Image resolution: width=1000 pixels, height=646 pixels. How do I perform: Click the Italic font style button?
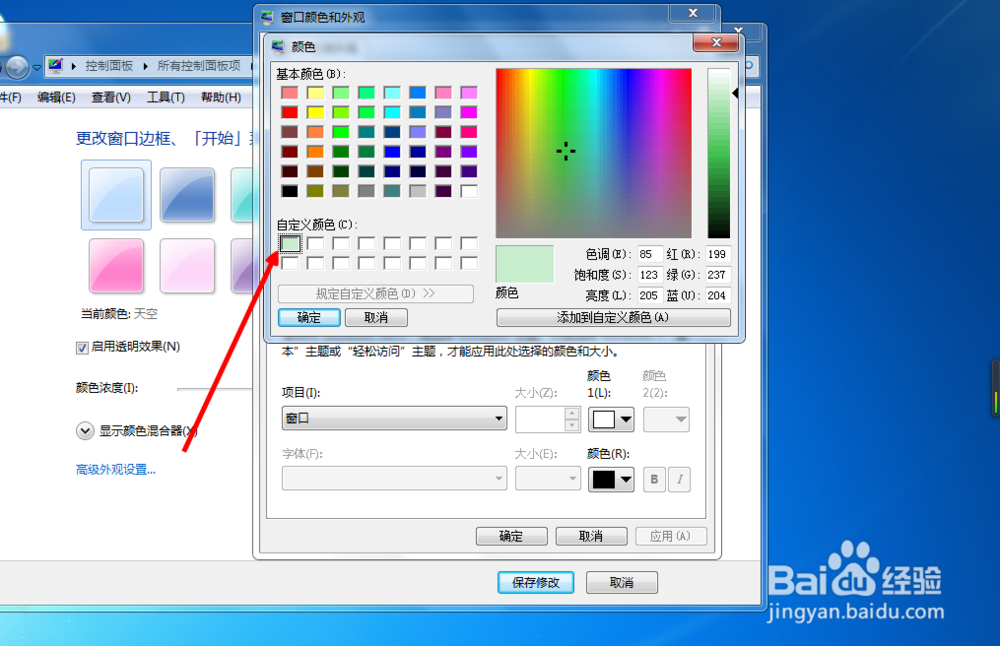tap(679, 480)
